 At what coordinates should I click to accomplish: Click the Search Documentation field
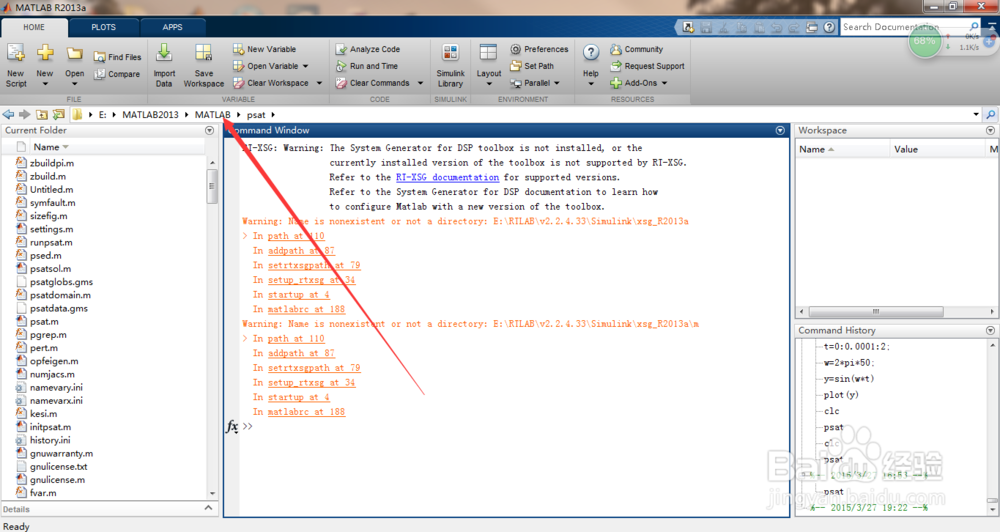point(905,27)
